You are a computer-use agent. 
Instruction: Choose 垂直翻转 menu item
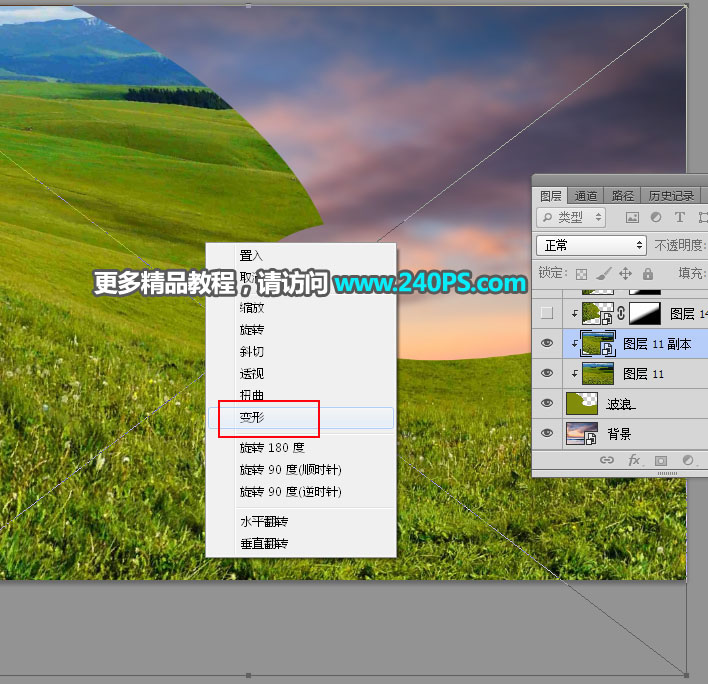click(301, 543)
